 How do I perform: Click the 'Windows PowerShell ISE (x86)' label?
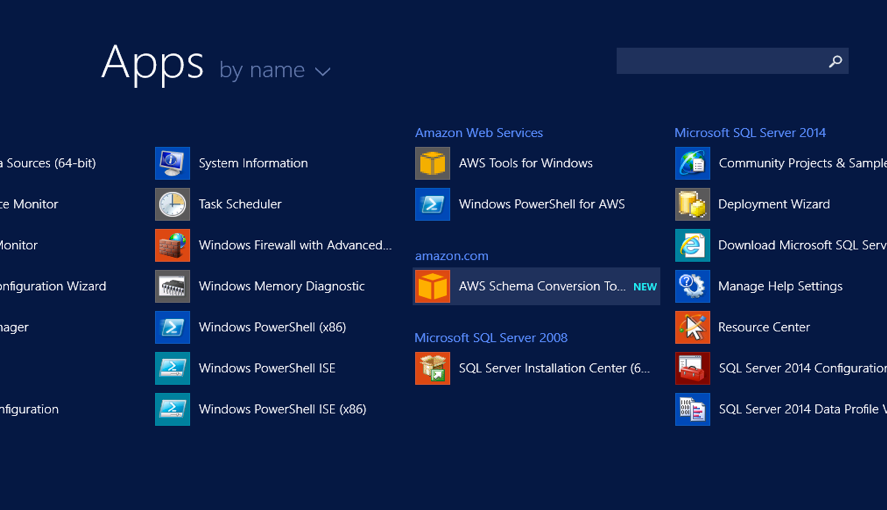(282, 409)
